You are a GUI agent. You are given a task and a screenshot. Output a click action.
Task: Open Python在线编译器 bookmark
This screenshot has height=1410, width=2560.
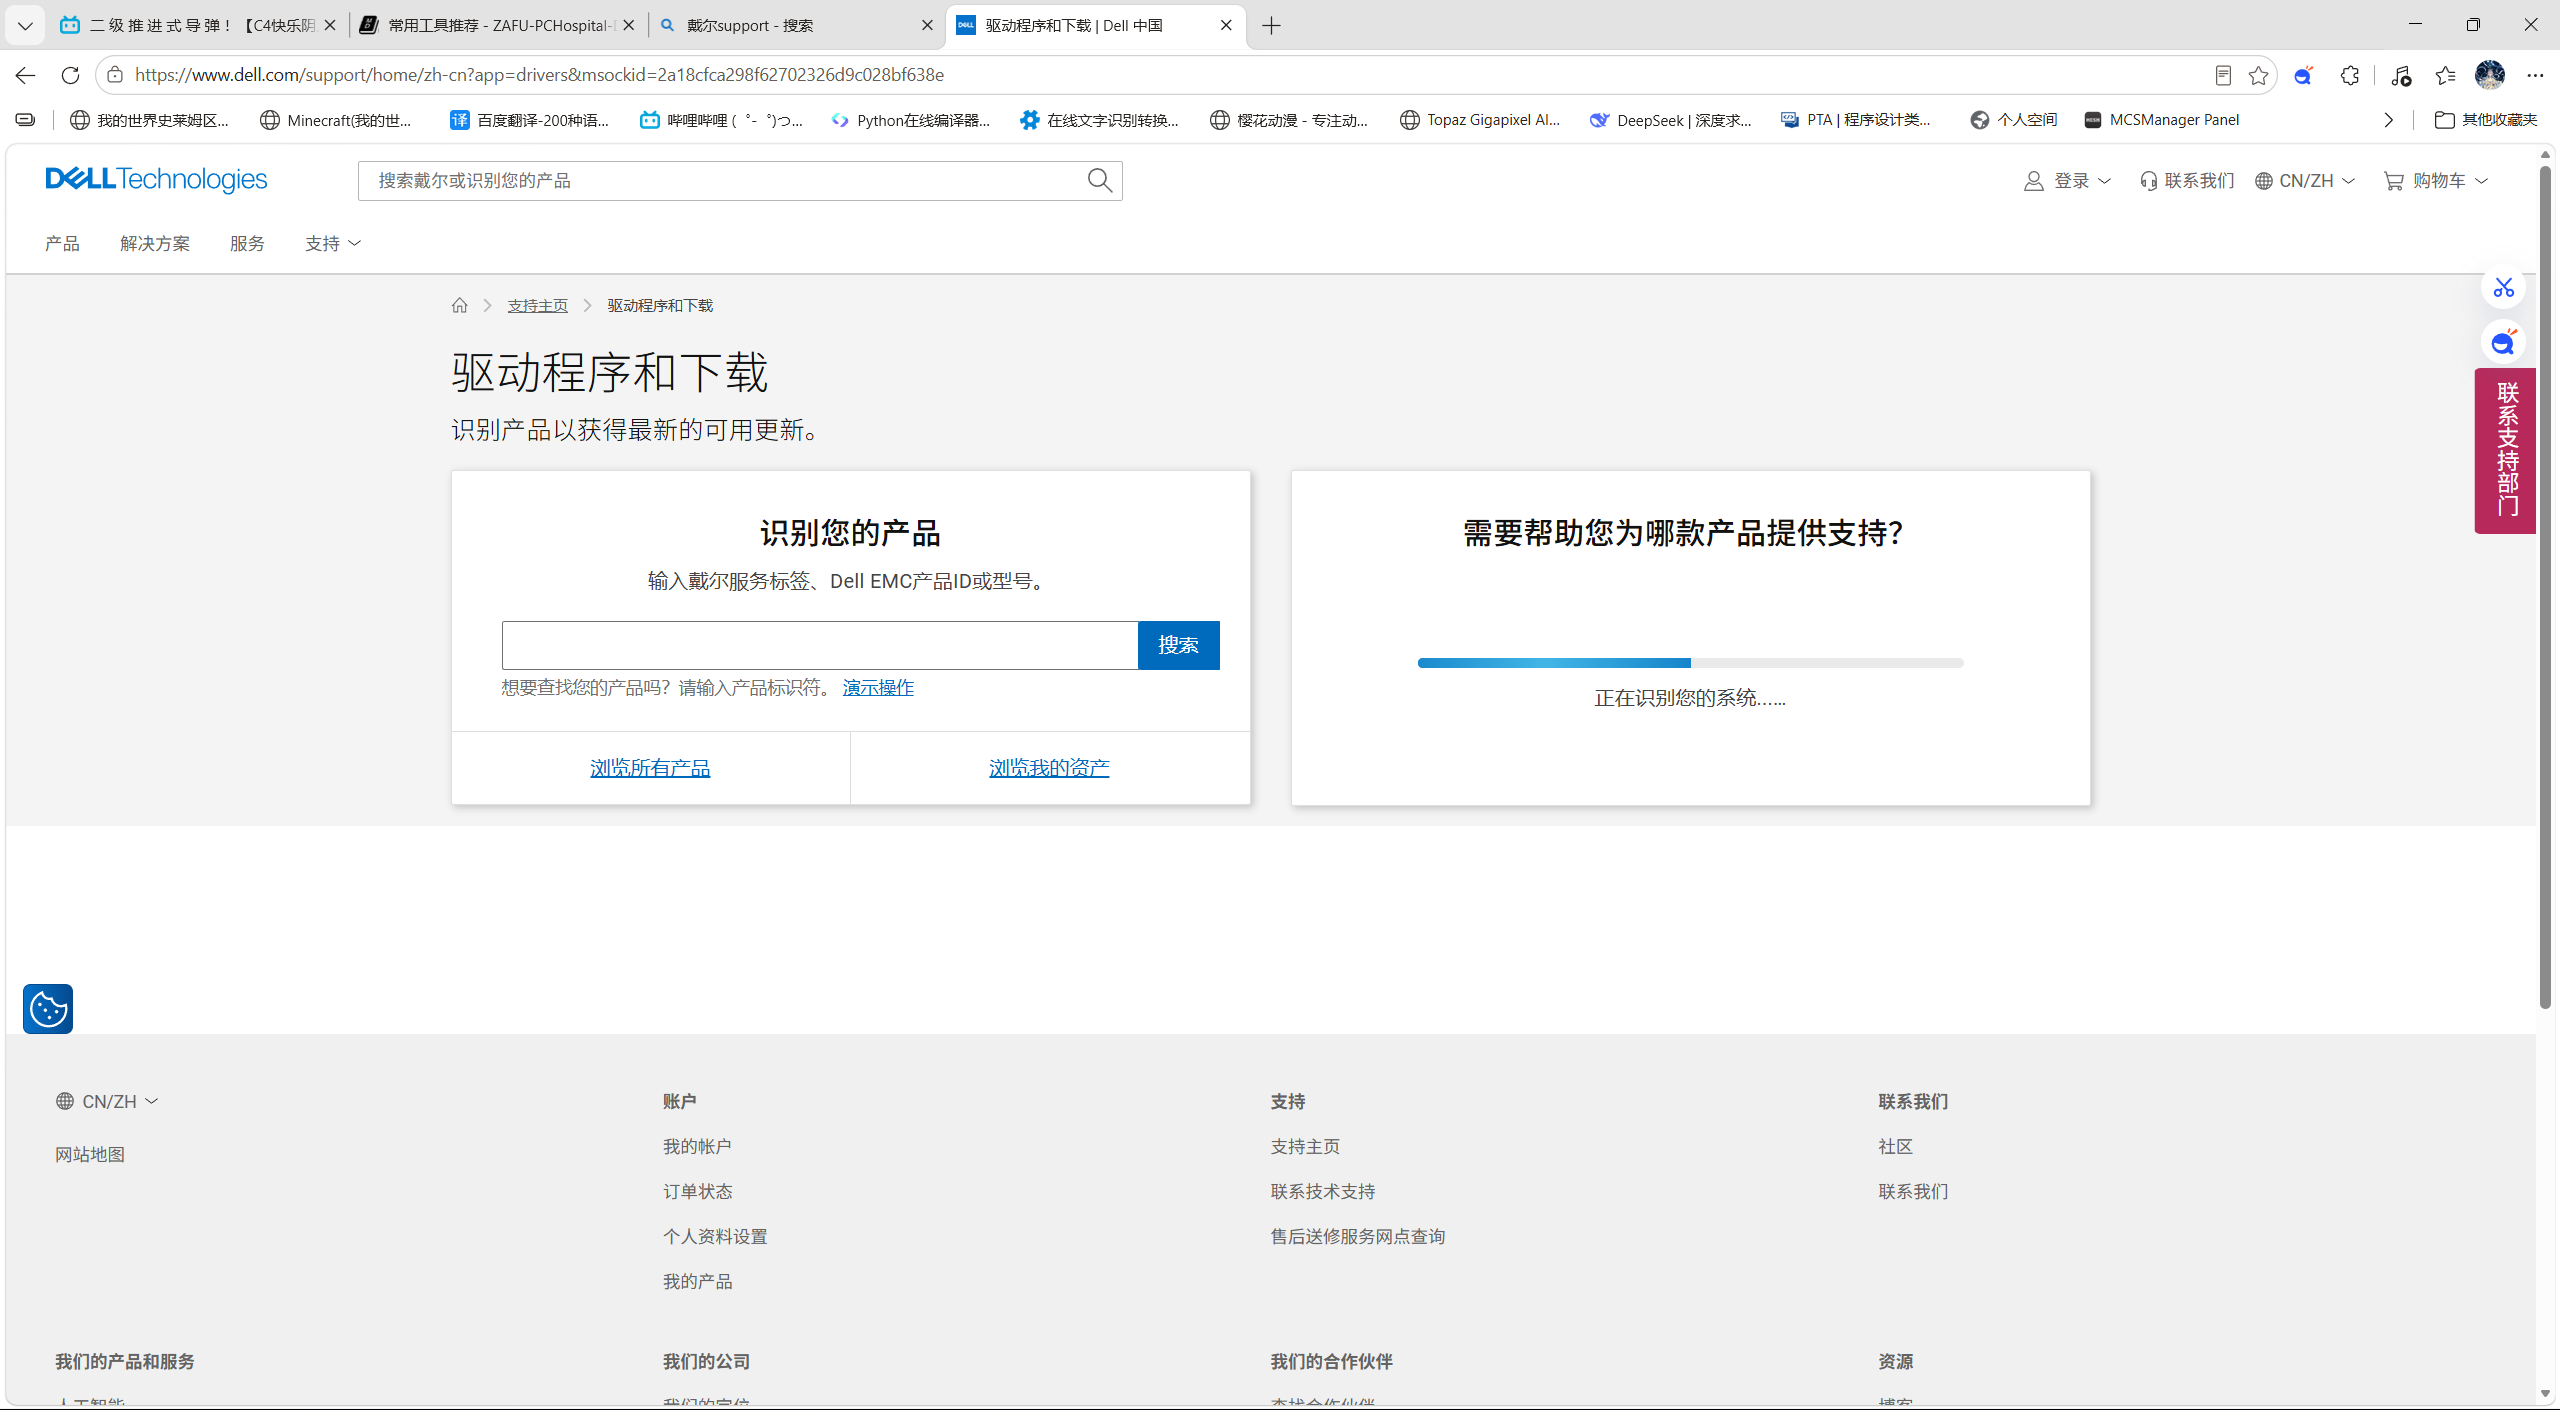click(x=910, y=120)
